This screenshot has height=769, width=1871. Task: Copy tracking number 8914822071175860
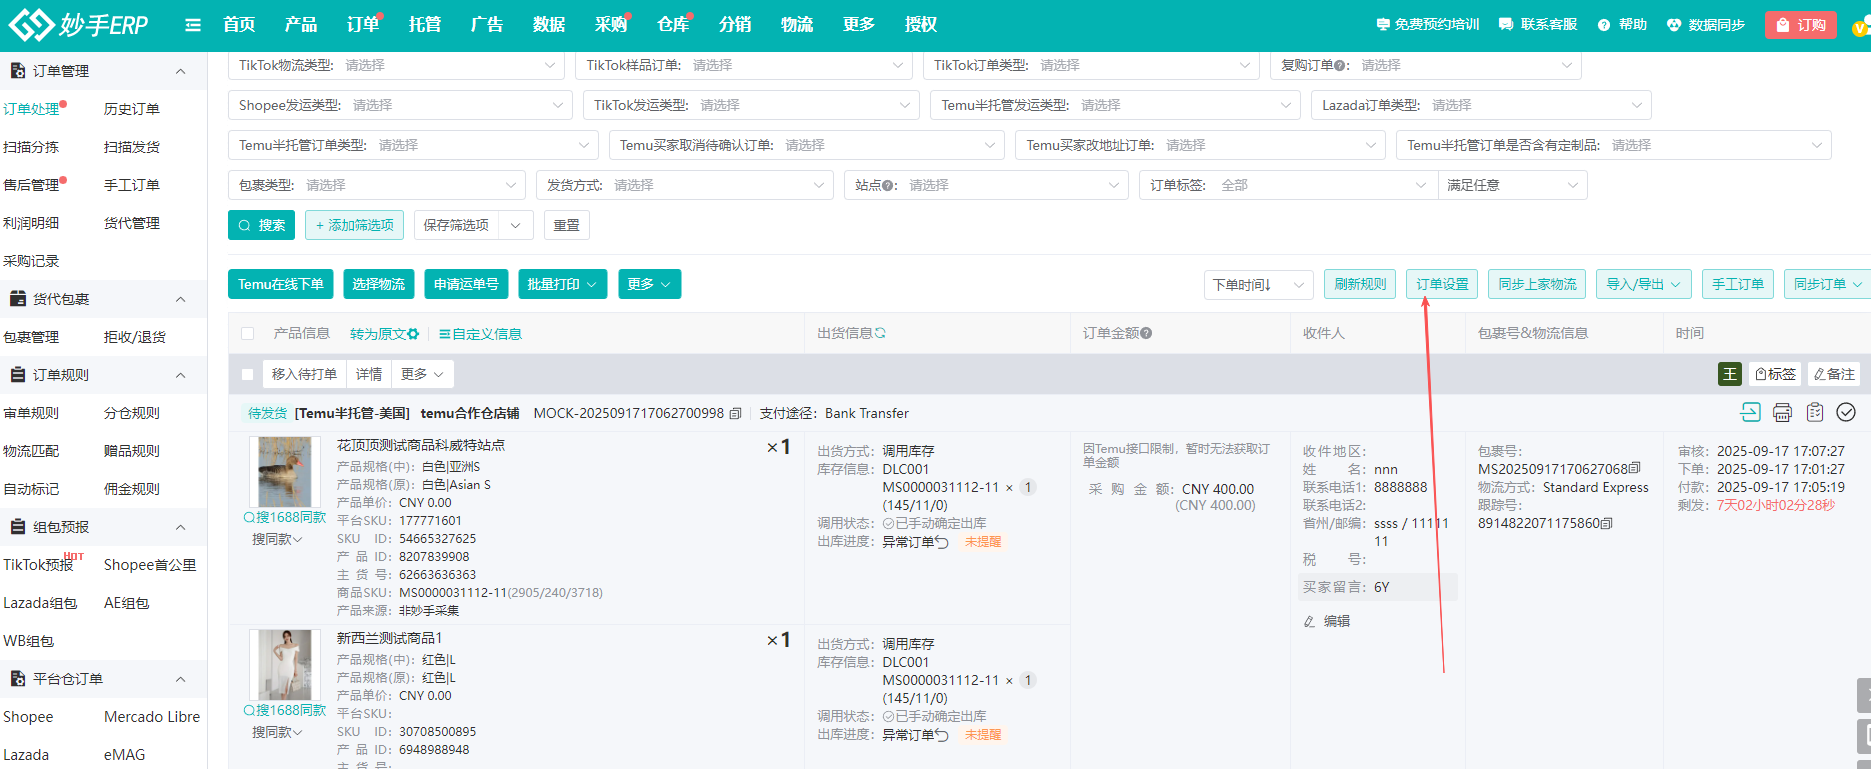click(1606, 523)
